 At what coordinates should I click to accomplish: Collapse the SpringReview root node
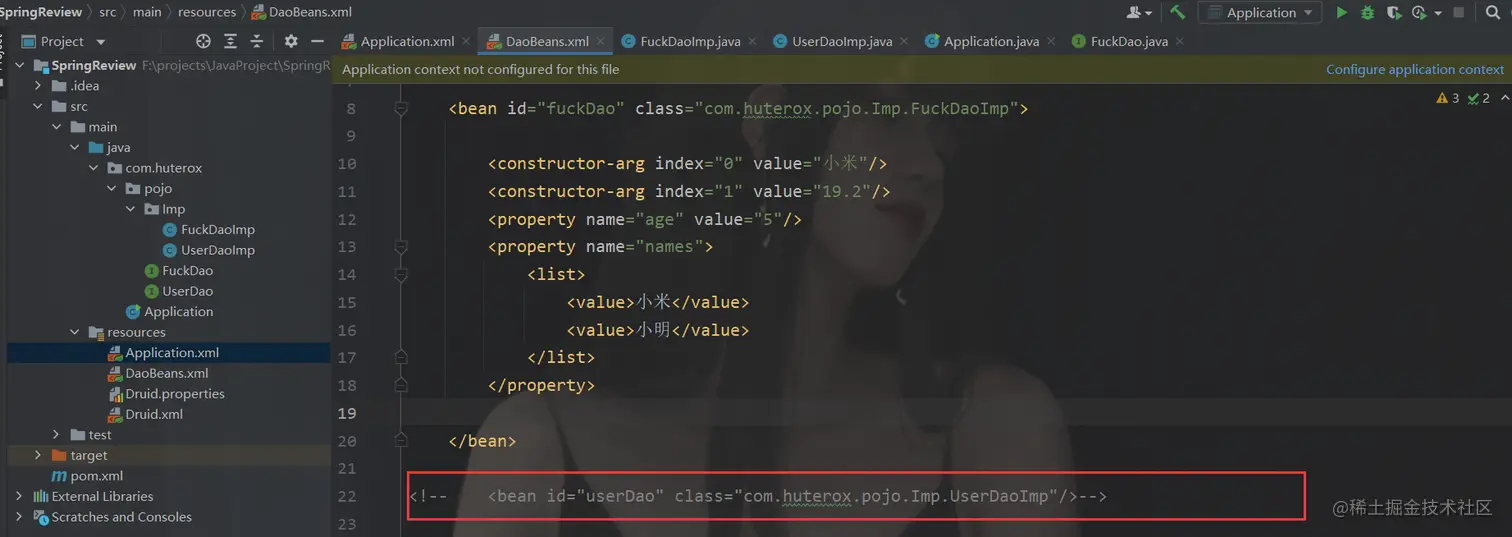[x=20, y=65]
